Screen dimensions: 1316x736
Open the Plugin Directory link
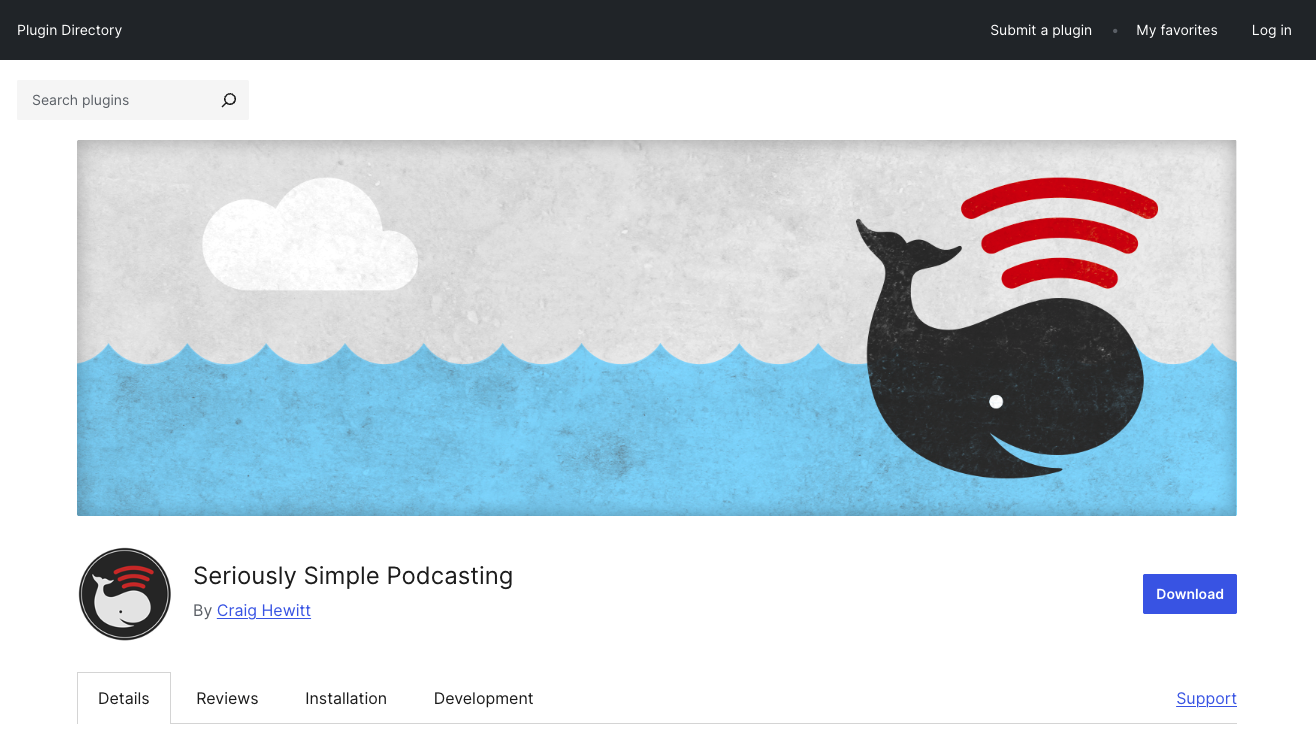pos(70,30)
